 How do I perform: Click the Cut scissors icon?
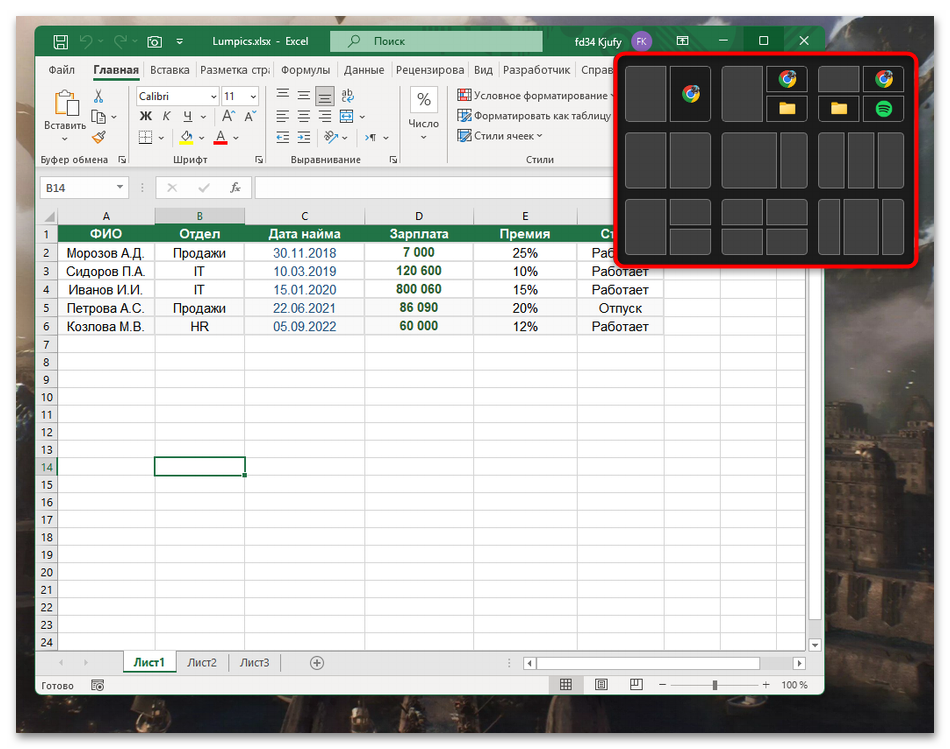[x=99, y=96]
